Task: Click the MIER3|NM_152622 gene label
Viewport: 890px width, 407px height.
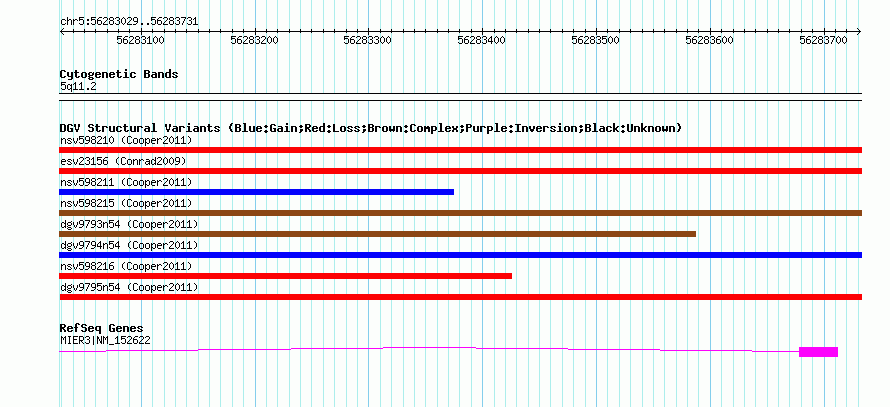Action: click(x=105, y=340)
